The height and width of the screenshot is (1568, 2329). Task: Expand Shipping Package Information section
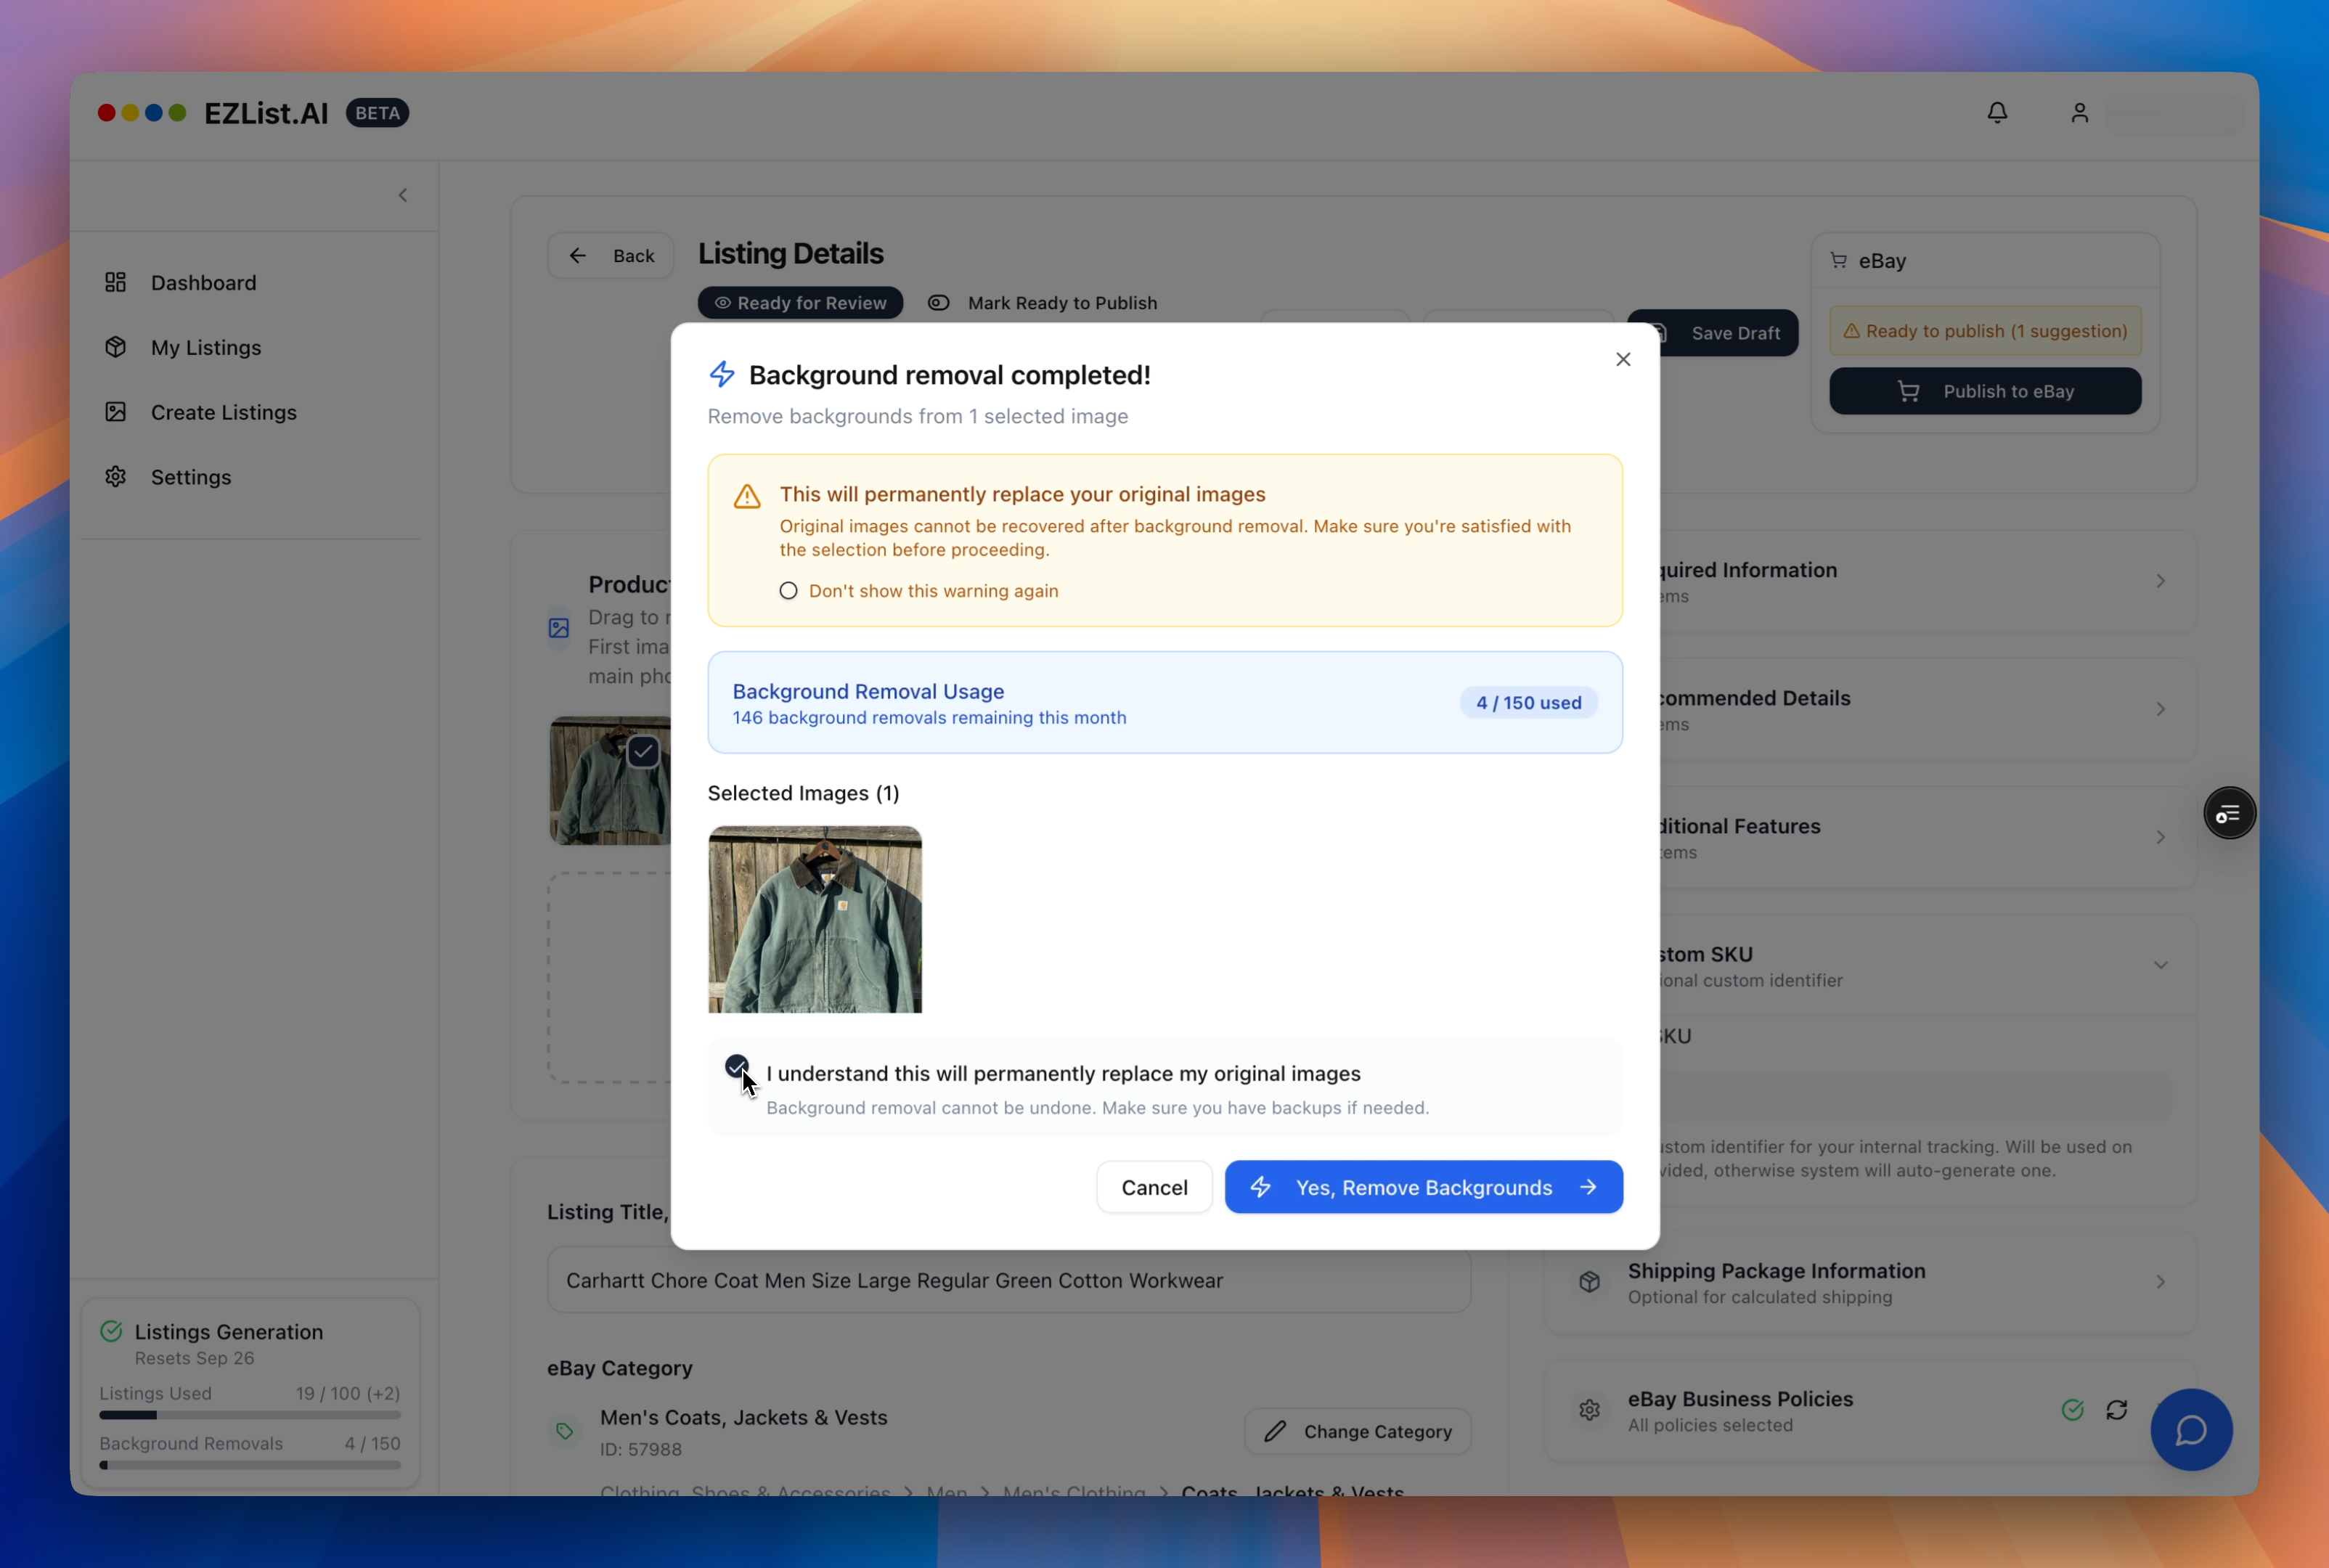[x=2160, y=1282]
